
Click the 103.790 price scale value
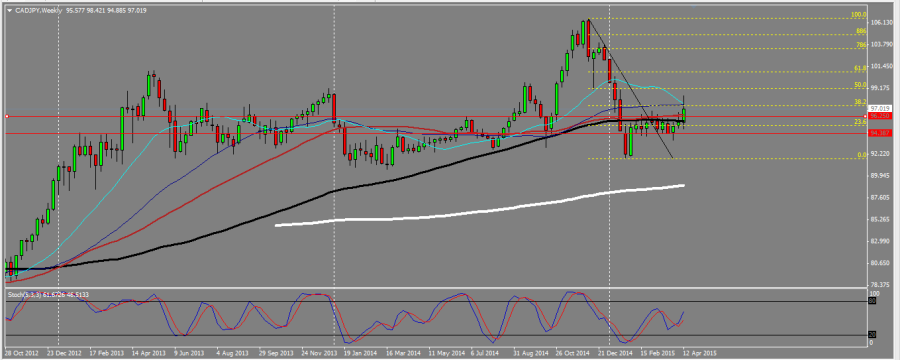pos(882,44)
